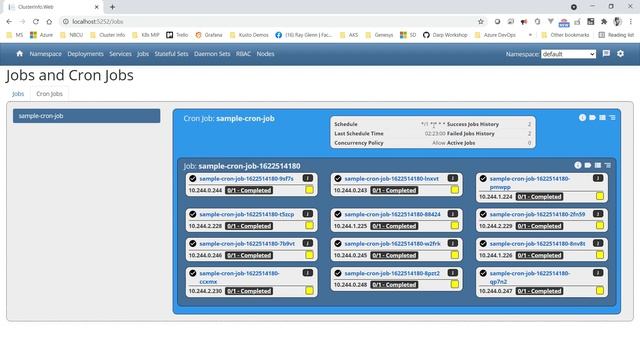Viewport: 640px width, 360px height.
Task: Open Deployments in the navbar
Action: pos(85,54)
